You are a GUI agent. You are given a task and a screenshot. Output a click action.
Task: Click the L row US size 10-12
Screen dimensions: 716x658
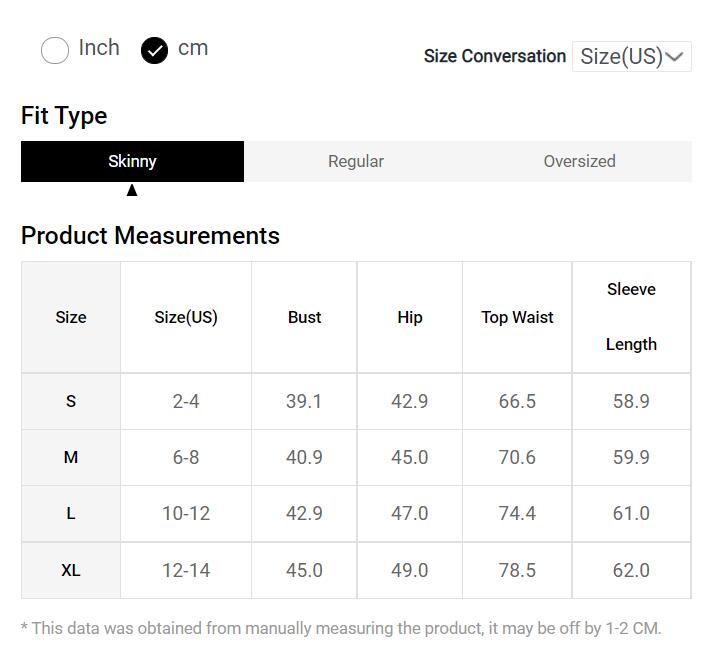[186, 513]
